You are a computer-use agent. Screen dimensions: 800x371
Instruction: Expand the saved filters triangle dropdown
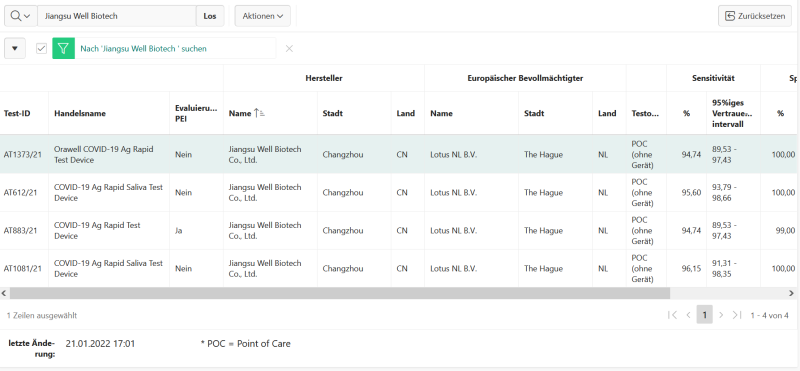coord(15,48)
